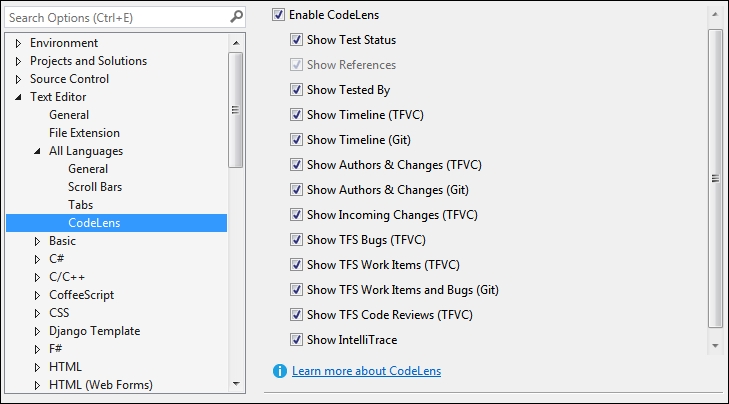
Task: Uncheck Show TFS Bugs (TFVC)
Action: coord(297,240)
